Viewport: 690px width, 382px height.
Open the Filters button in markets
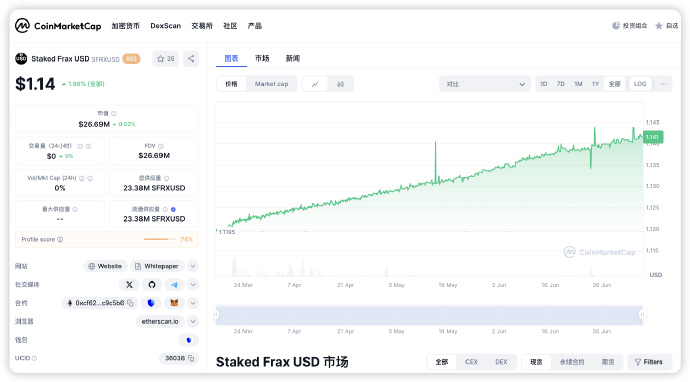click(x=650, y=362)
